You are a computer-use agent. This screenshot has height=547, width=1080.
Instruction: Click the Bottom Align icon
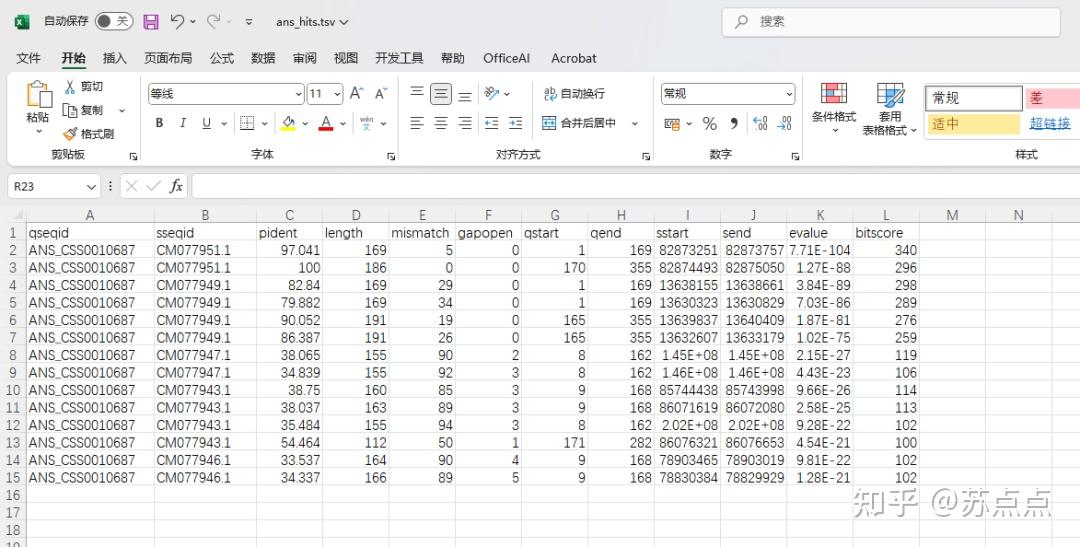pyautogui.click(x=465, y=94)
